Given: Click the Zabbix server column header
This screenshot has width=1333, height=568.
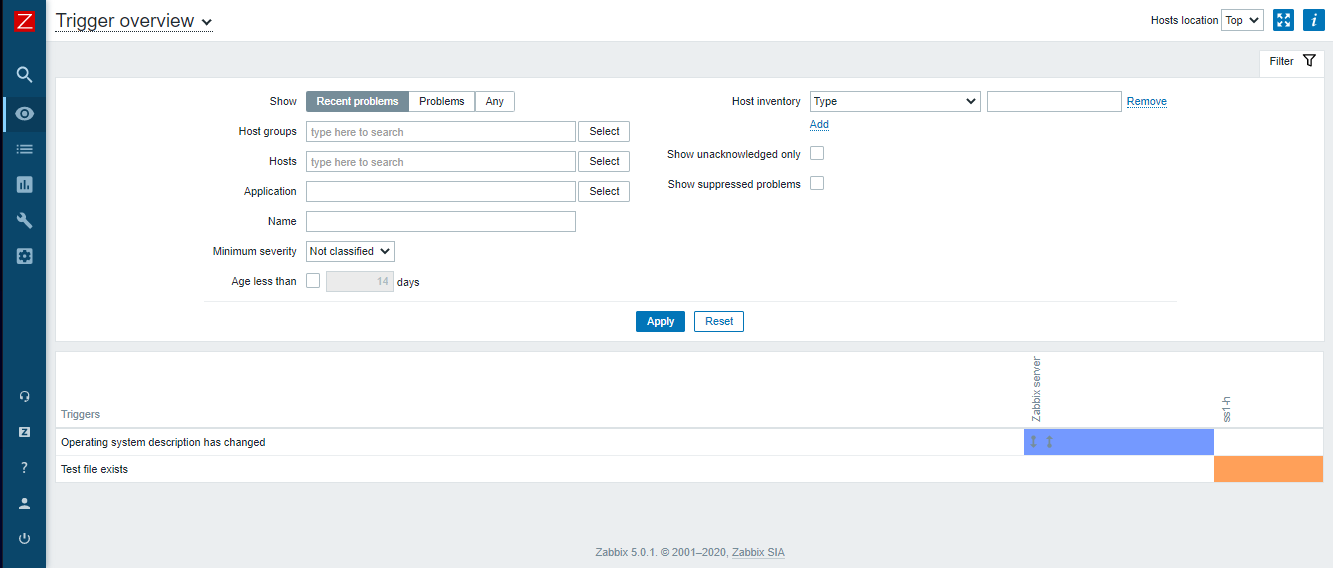Looking at the screenshot, I should point(1036,388).
